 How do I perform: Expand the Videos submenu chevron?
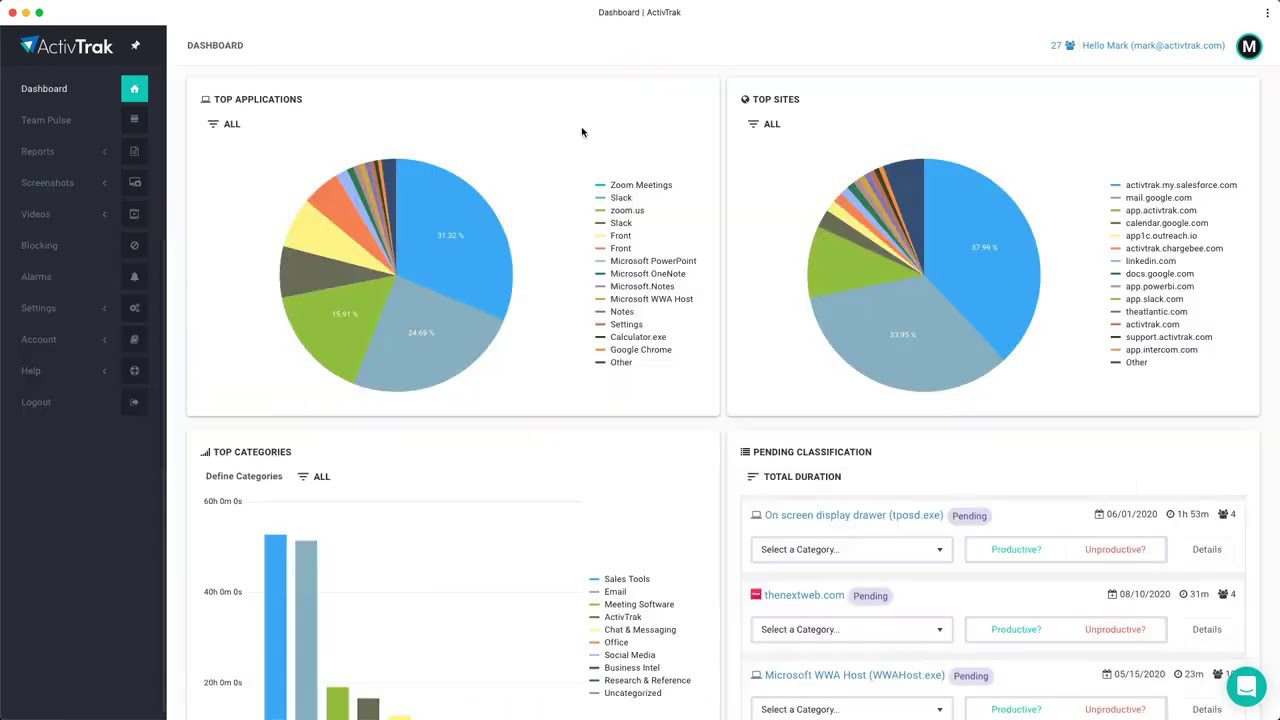pyautogui.click(x=105, y=214)
